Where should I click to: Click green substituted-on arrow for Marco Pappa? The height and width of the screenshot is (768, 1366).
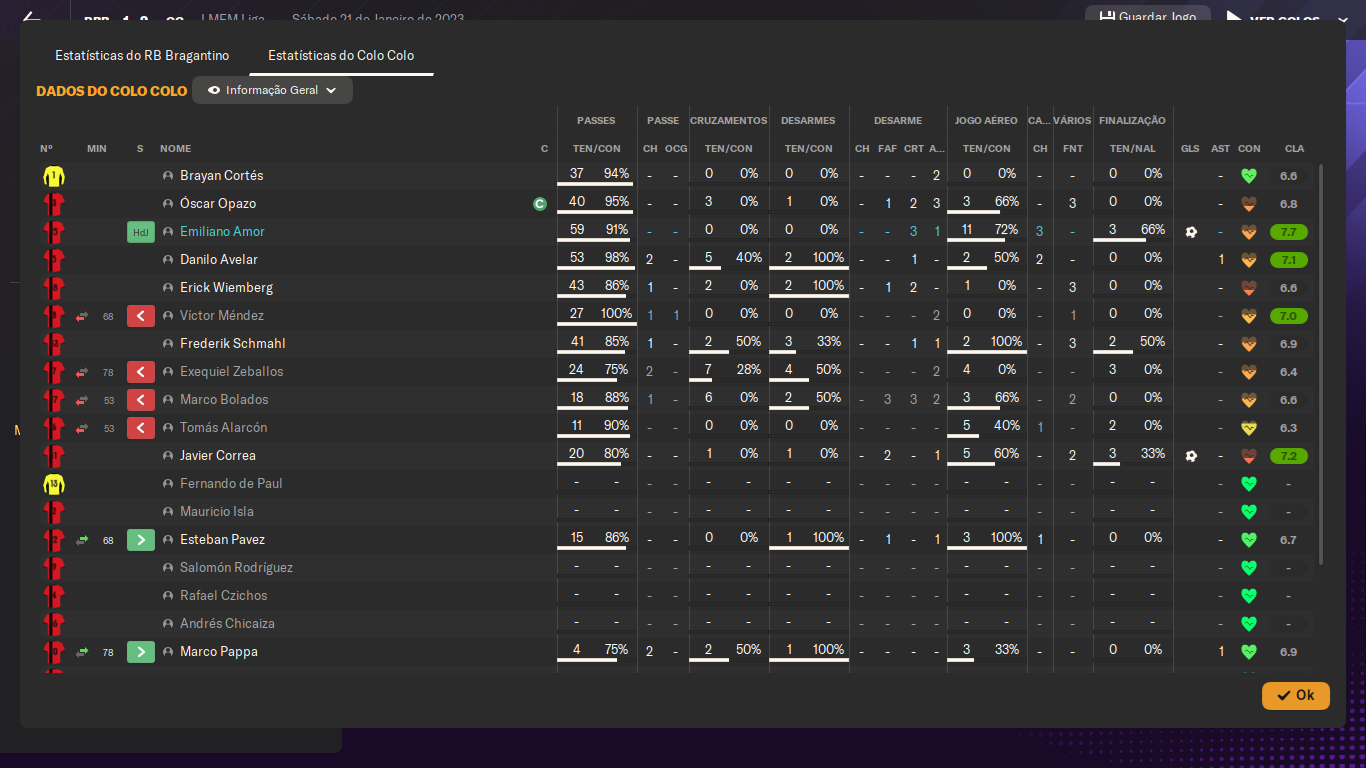(141, 652)
